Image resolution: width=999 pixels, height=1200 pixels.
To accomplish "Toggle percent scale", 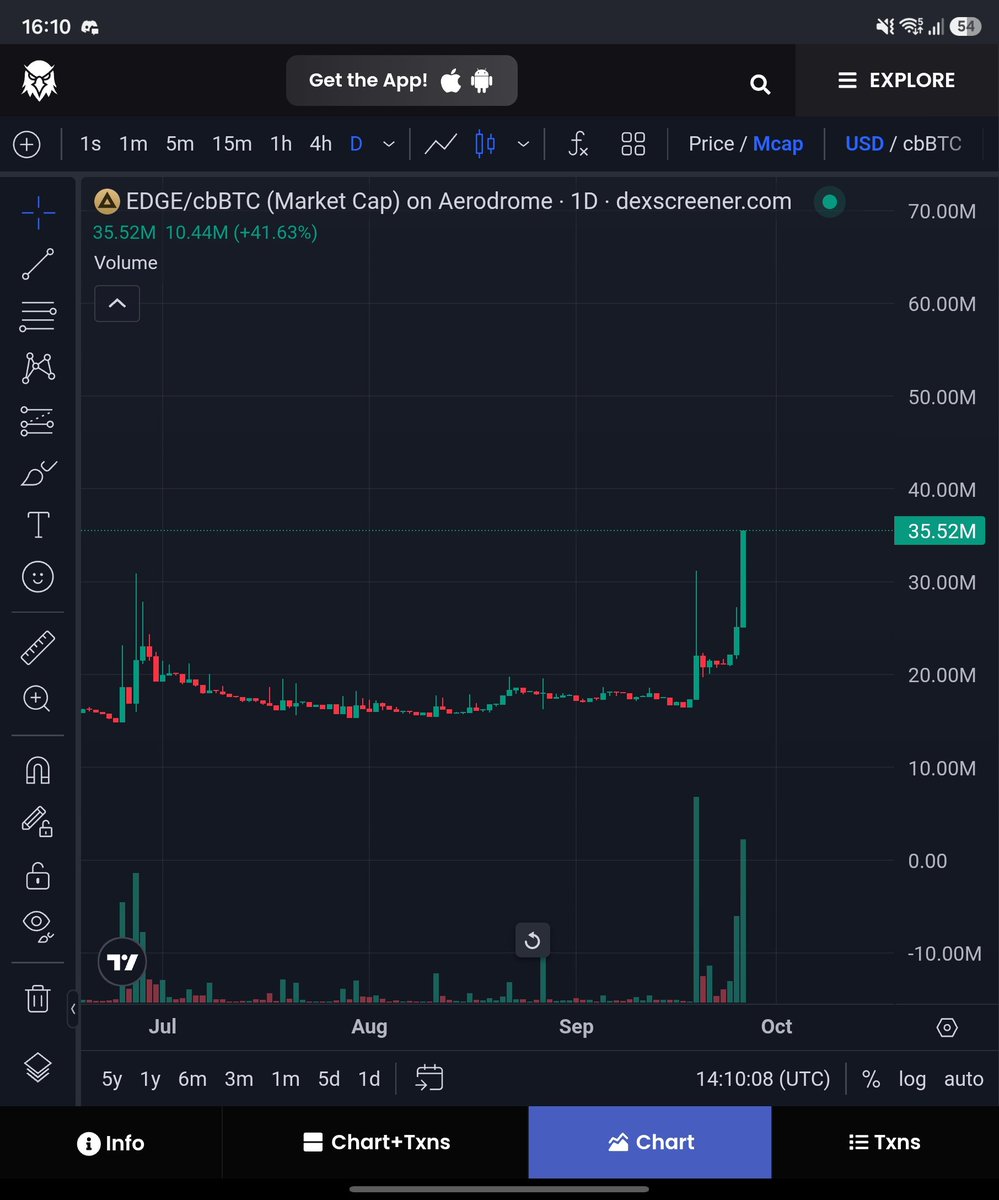I will click(x=871, y=1079).
